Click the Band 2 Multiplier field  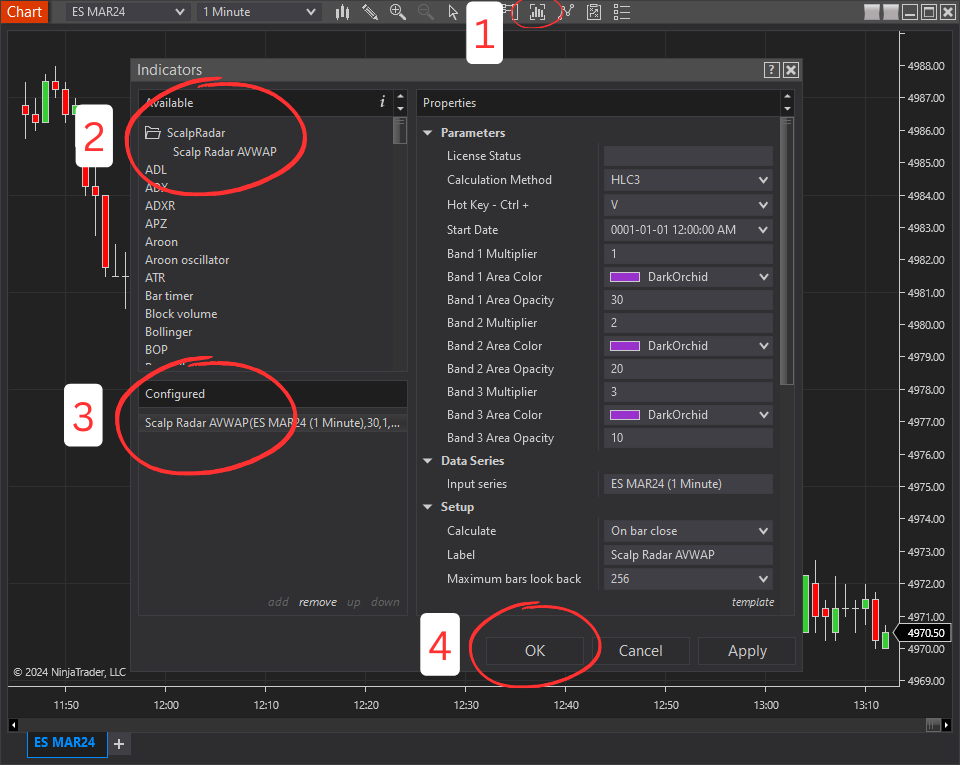pos(688,323)
